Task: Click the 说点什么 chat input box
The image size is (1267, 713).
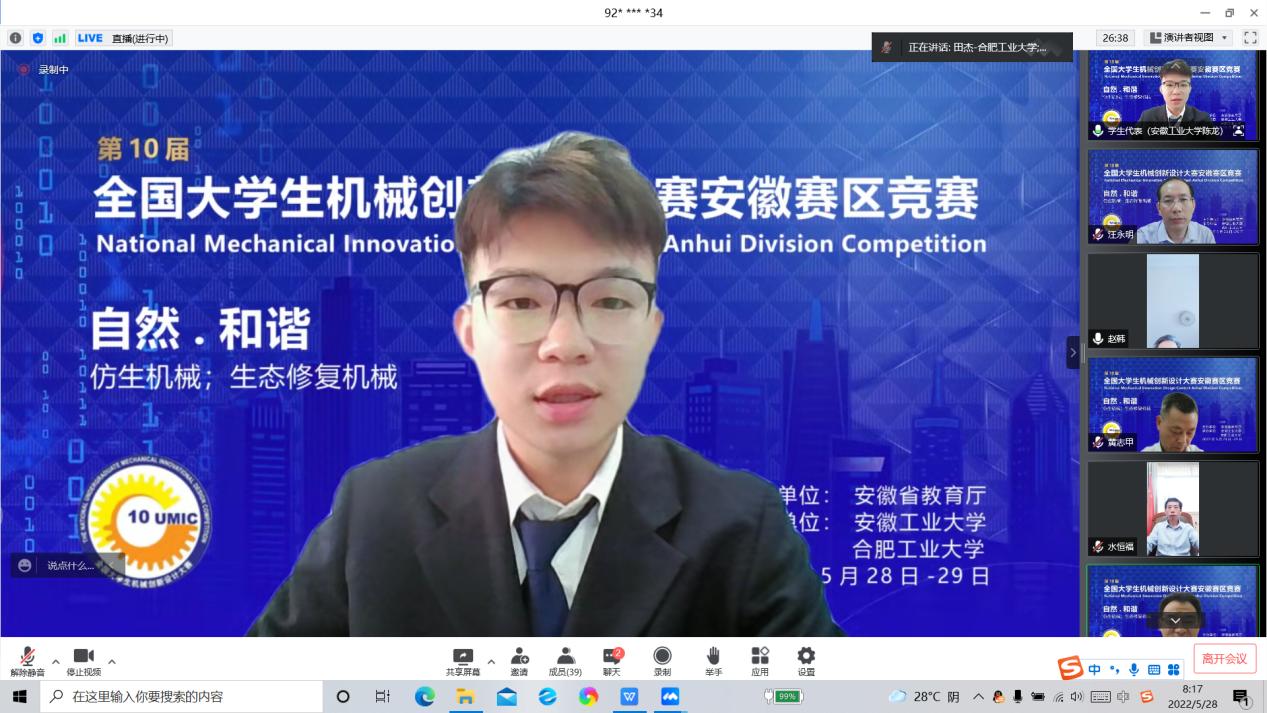Action: point(68,565)
